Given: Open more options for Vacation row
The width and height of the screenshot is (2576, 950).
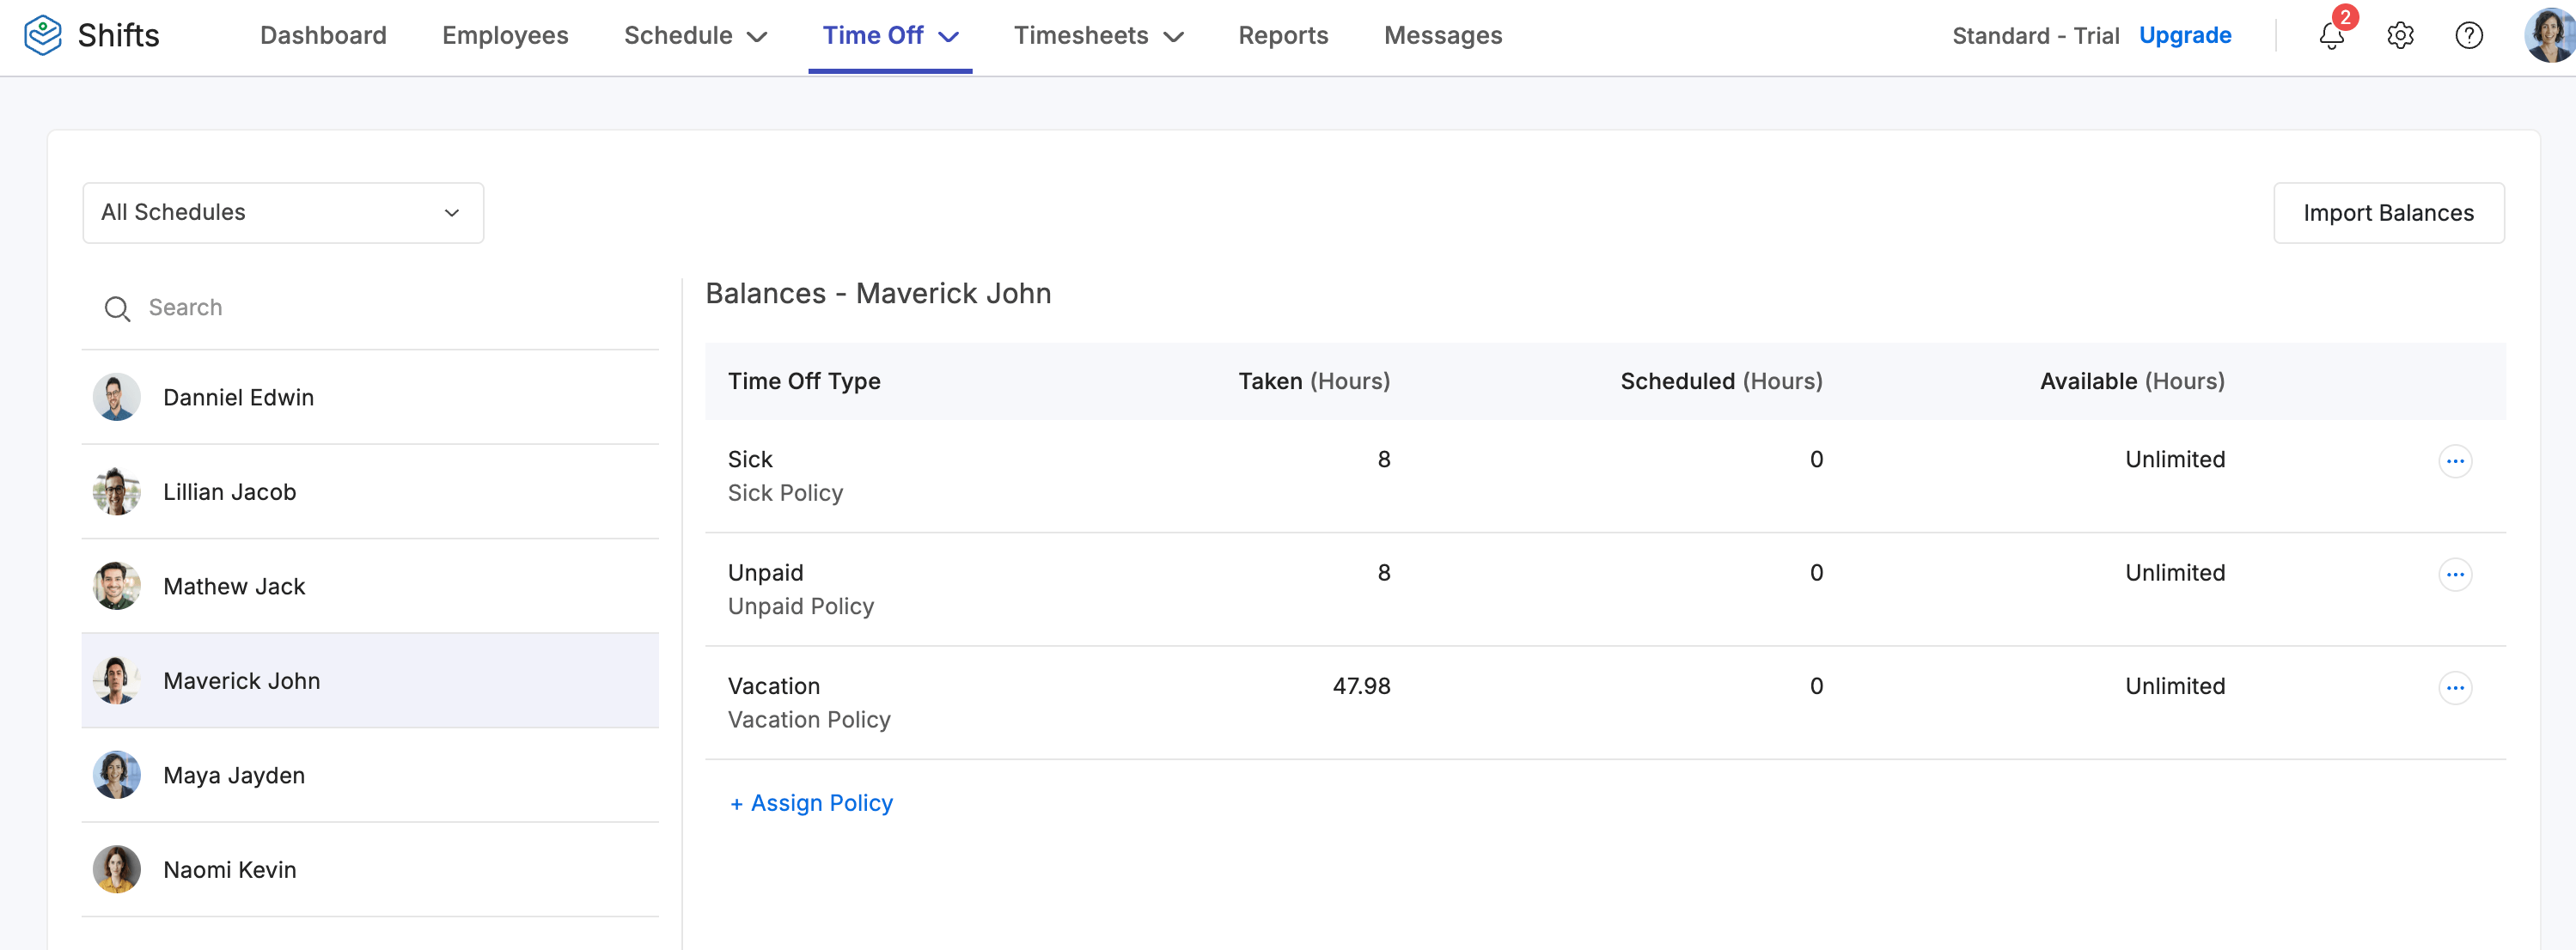Looking at the screenshot, I should 2454,687.
